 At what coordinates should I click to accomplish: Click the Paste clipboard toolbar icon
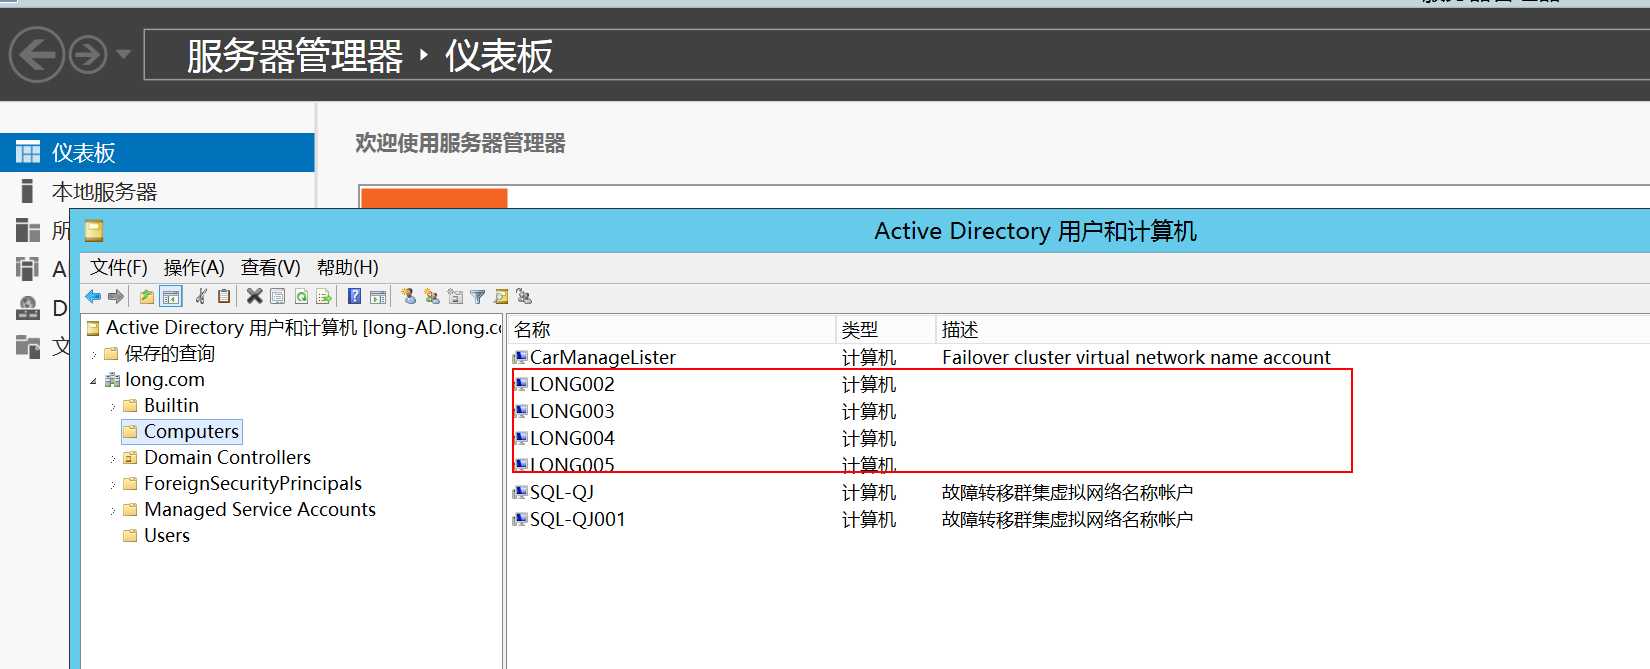click(224, 296)
